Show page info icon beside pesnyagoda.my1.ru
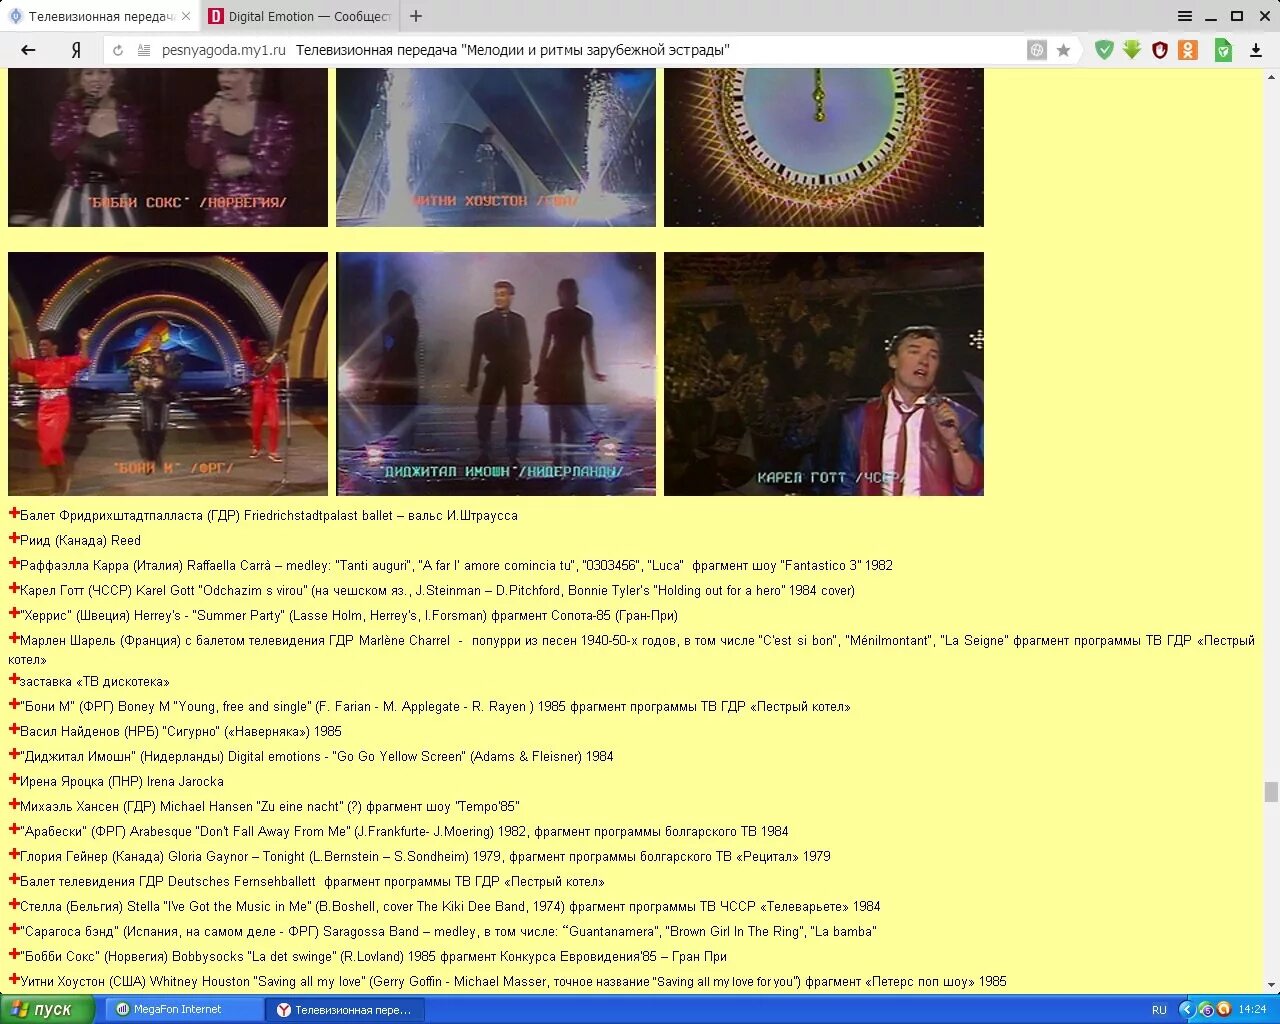1280x1024 pixels. [x=144, y=50]
